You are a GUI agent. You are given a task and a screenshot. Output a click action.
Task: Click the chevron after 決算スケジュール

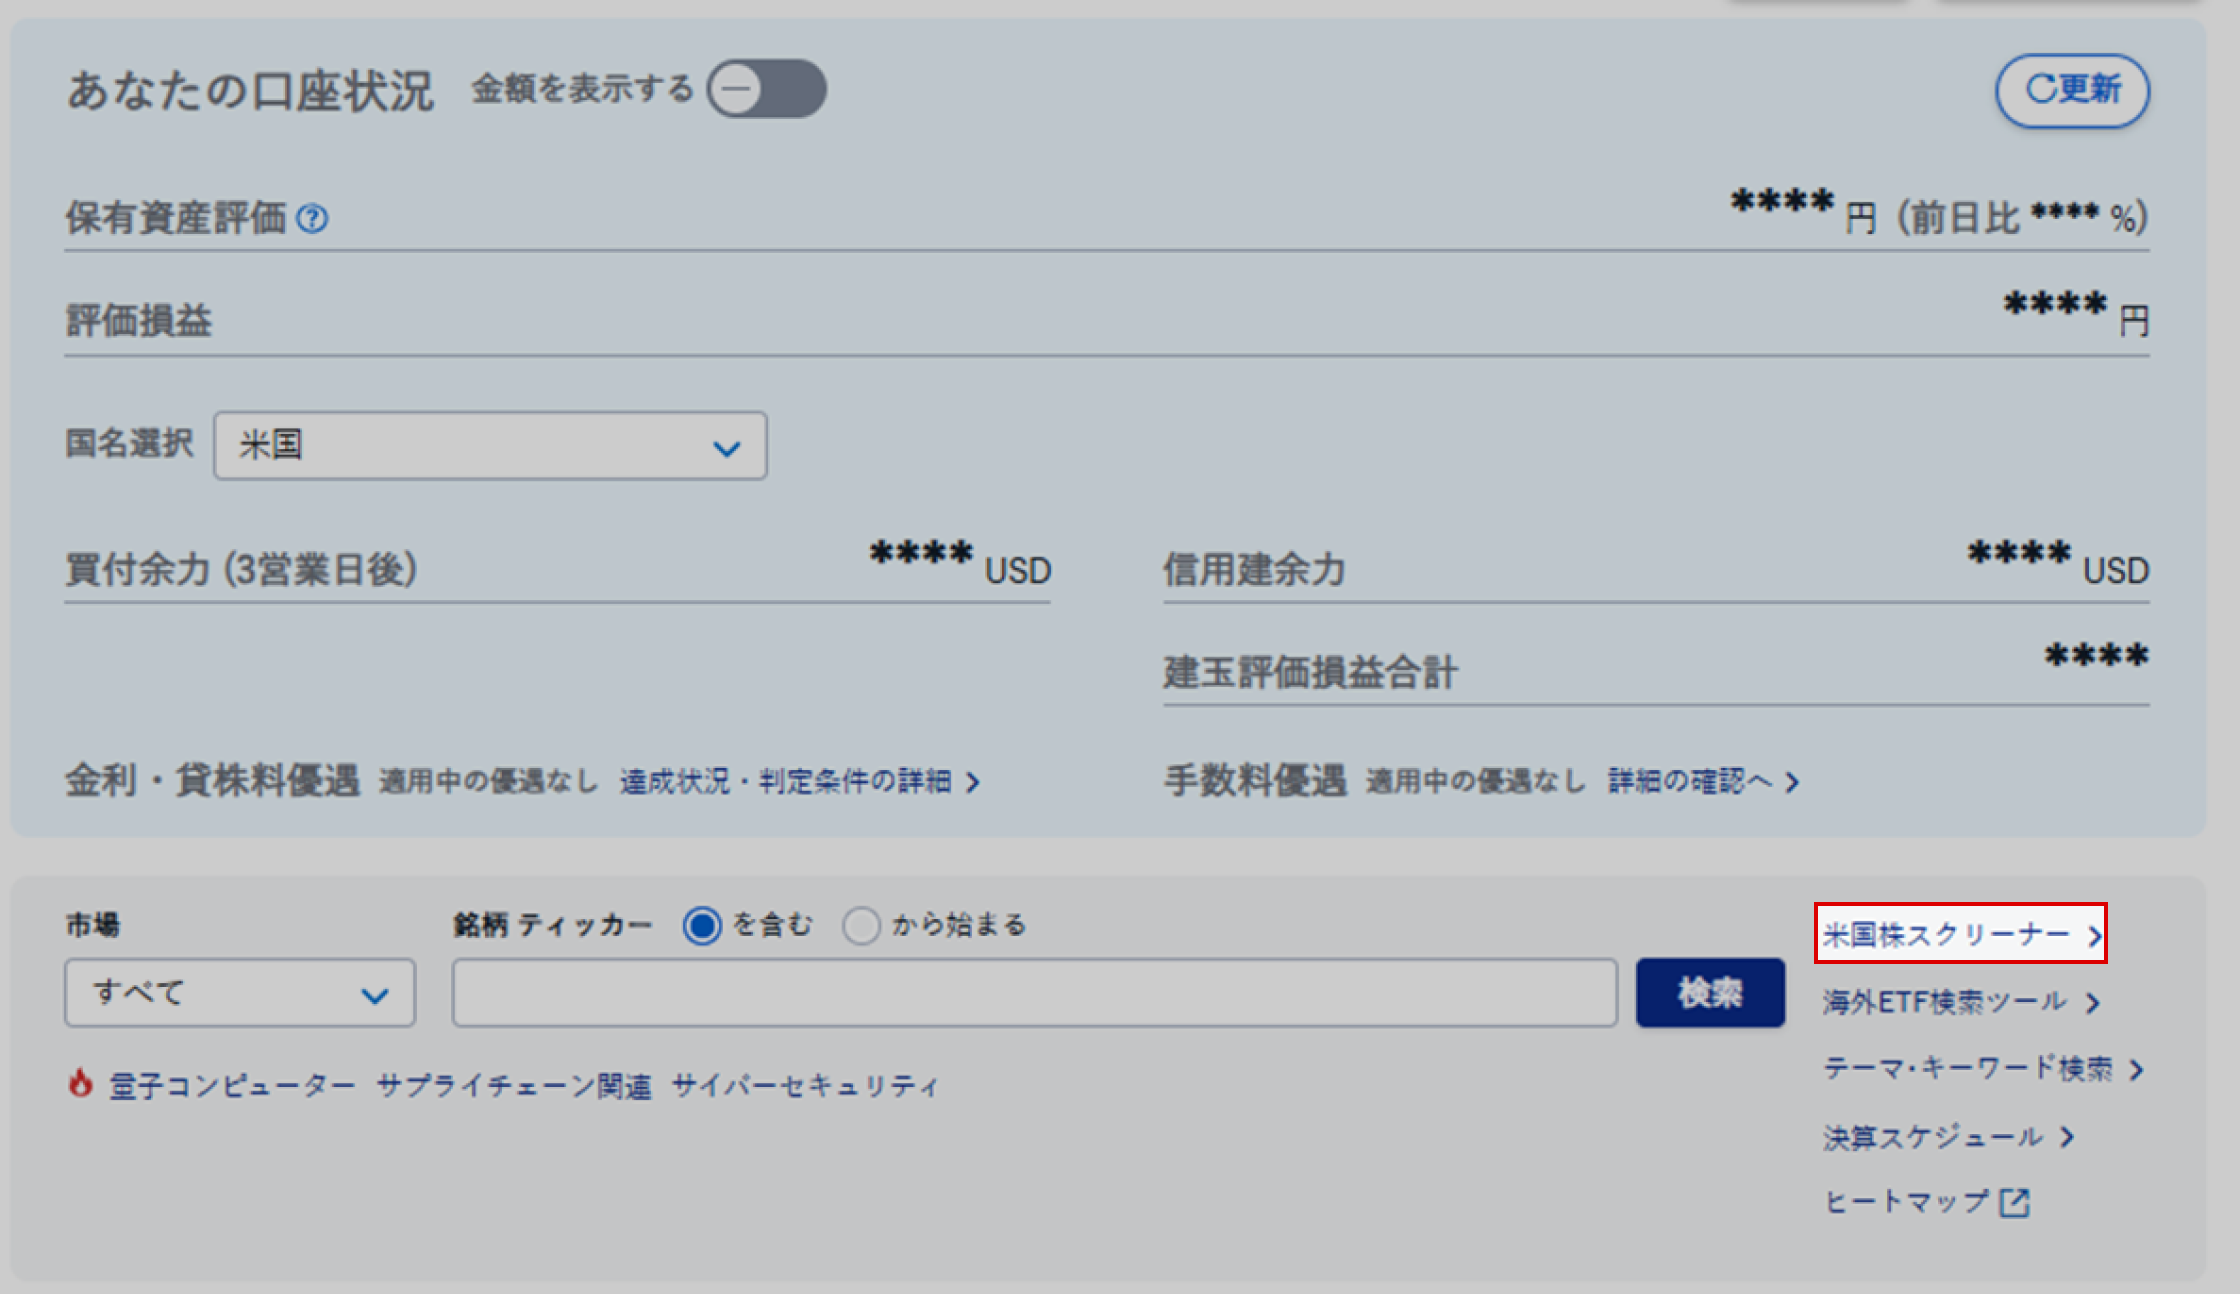point(2067,1136)
